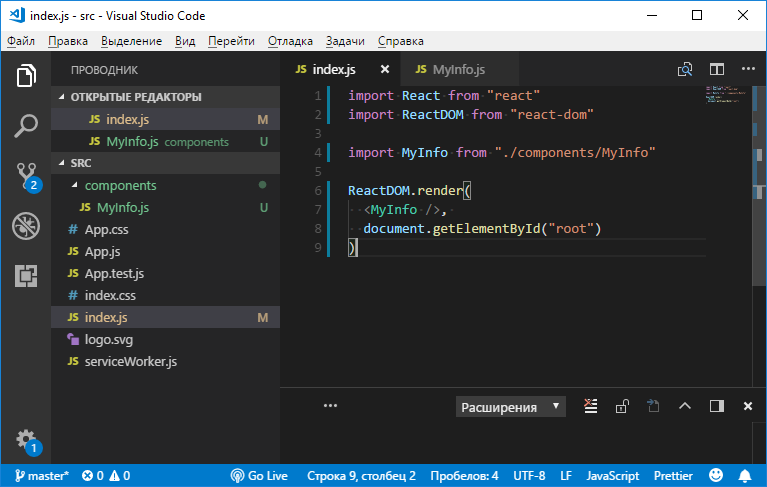This screenshot has width=767, height=487.
Task: Open the Правка menu
Action: tap(68, 41)
